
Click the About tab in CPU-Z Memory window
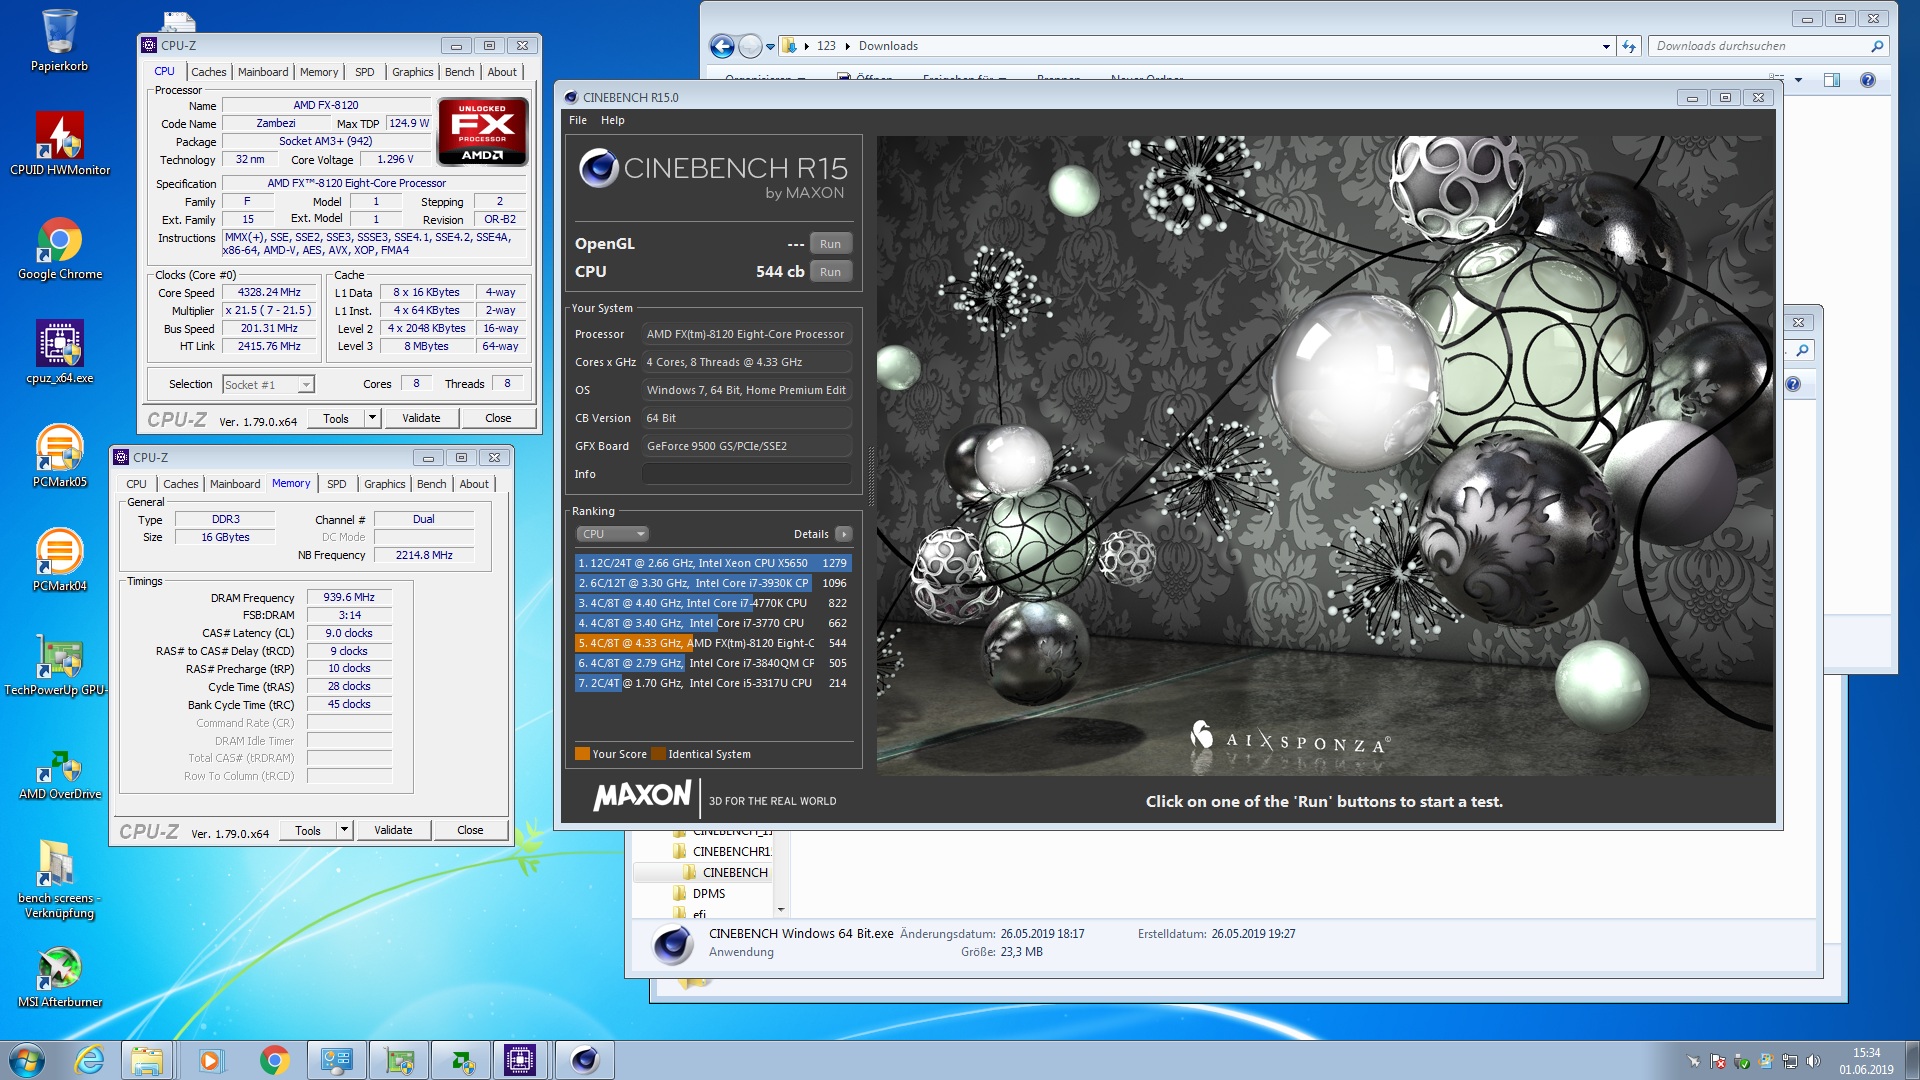coord(474,484)
